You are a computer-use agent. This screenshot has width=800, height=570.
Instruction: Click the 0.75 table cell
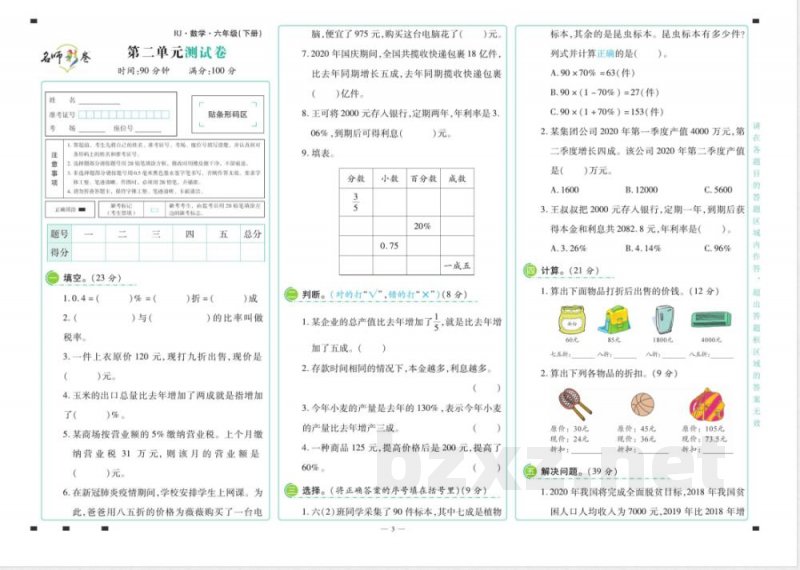[x=390, y=245]
